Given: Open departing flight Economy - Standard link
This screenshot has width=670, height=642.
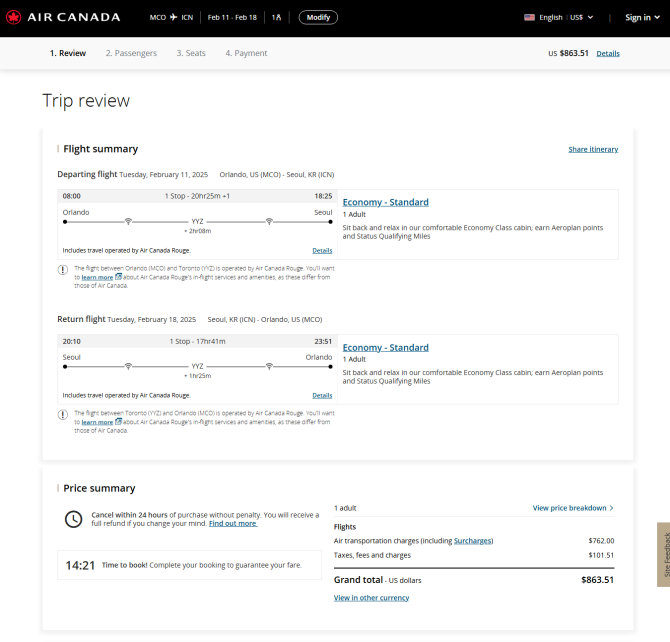Looking at the screenshot, I should coord(385,202).
